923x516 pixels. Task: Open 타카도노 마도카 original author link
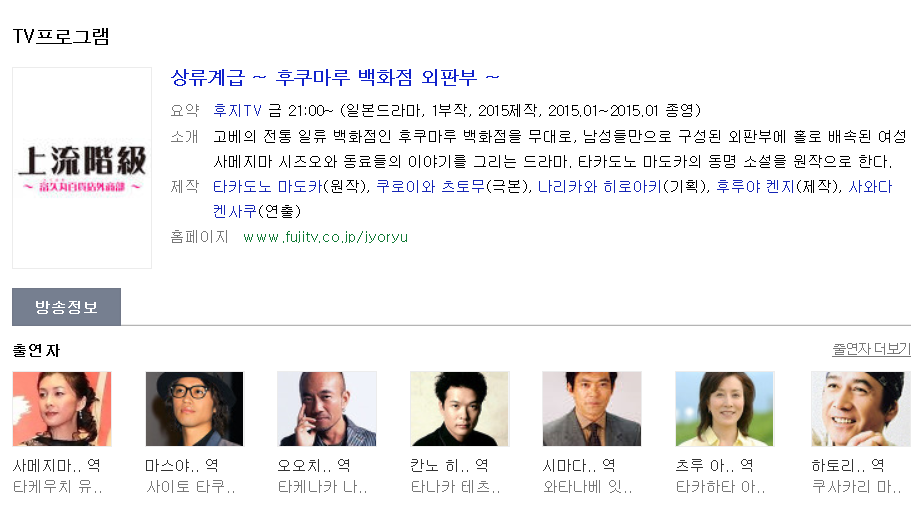click(x=268, y=187)
